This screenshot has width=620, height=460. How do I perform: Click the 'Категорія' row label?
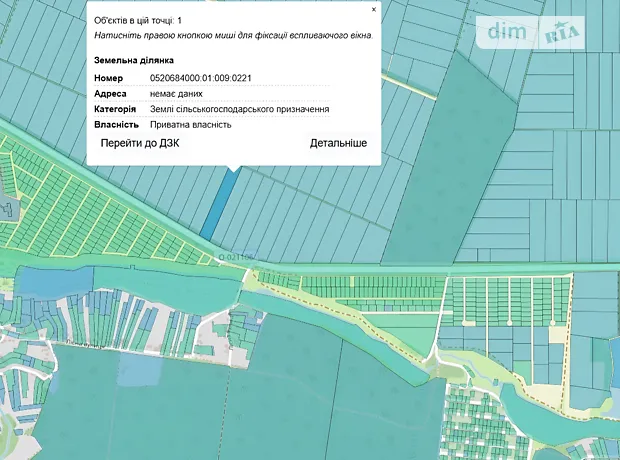click(115, 109)
